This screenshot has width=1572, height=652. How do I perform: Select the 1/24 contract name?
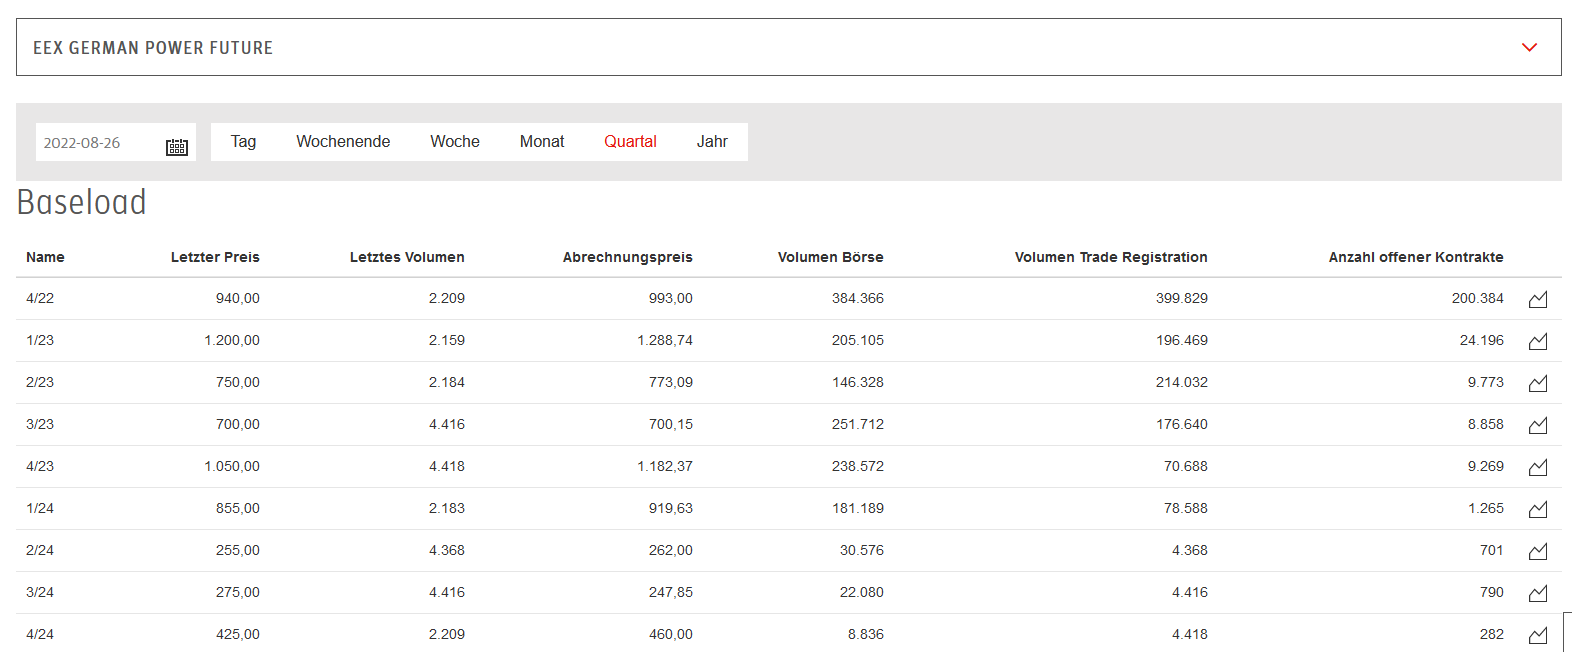(40, 508)
